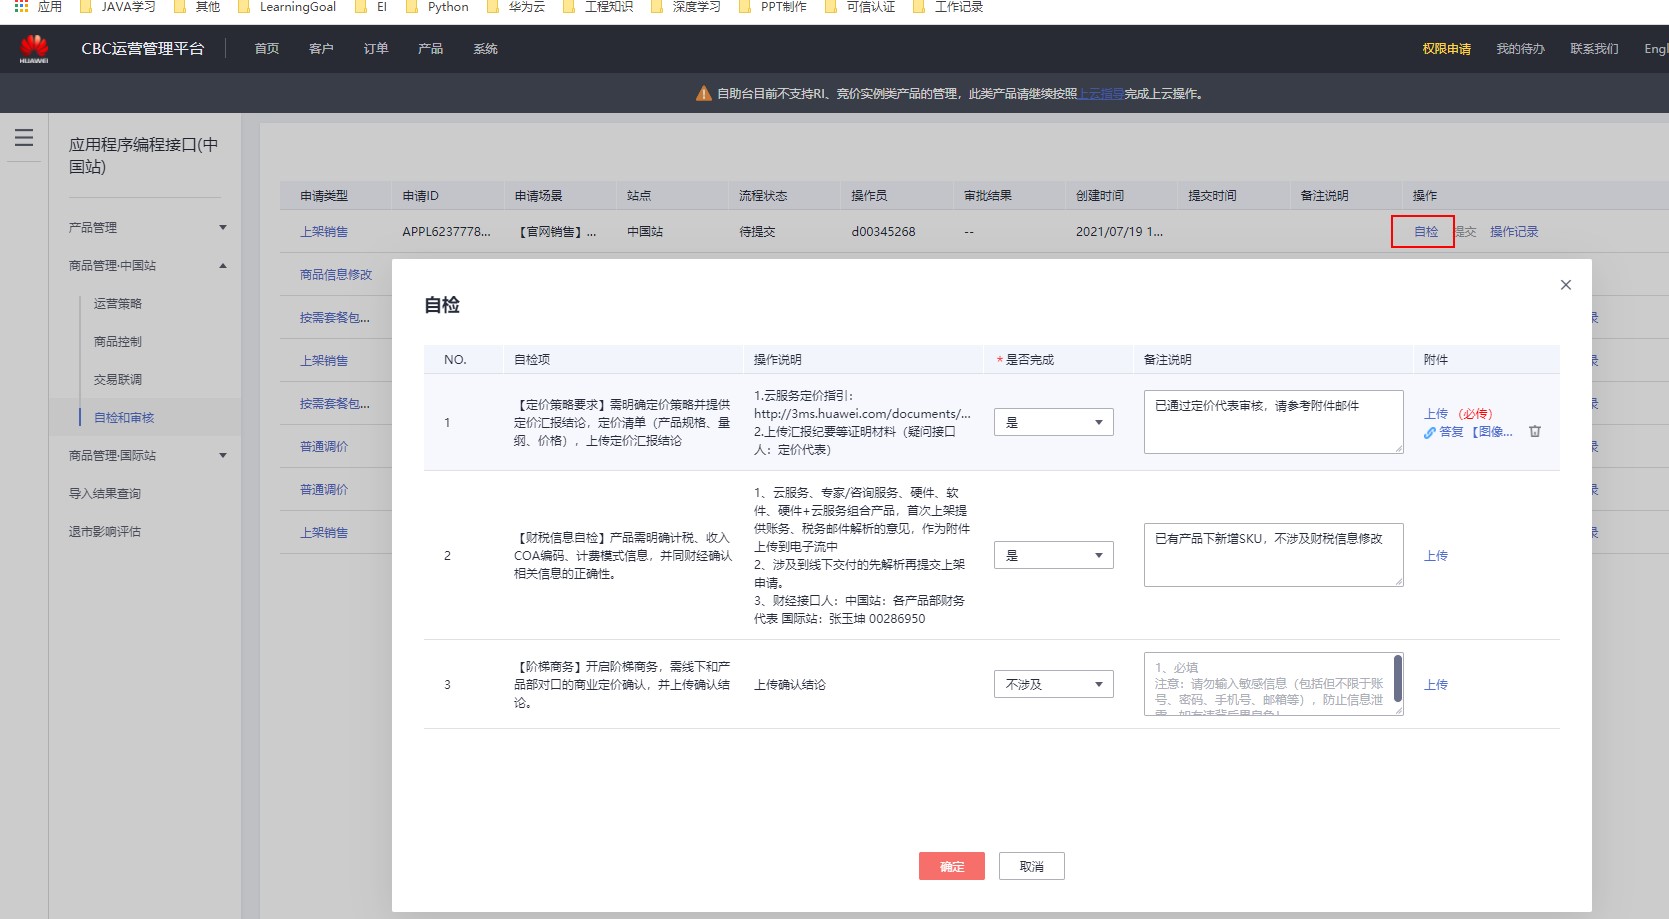The height and width of the screenshot is (919, 1669).
Task: Go to the 首页 nav item
Action: (267, 49)
